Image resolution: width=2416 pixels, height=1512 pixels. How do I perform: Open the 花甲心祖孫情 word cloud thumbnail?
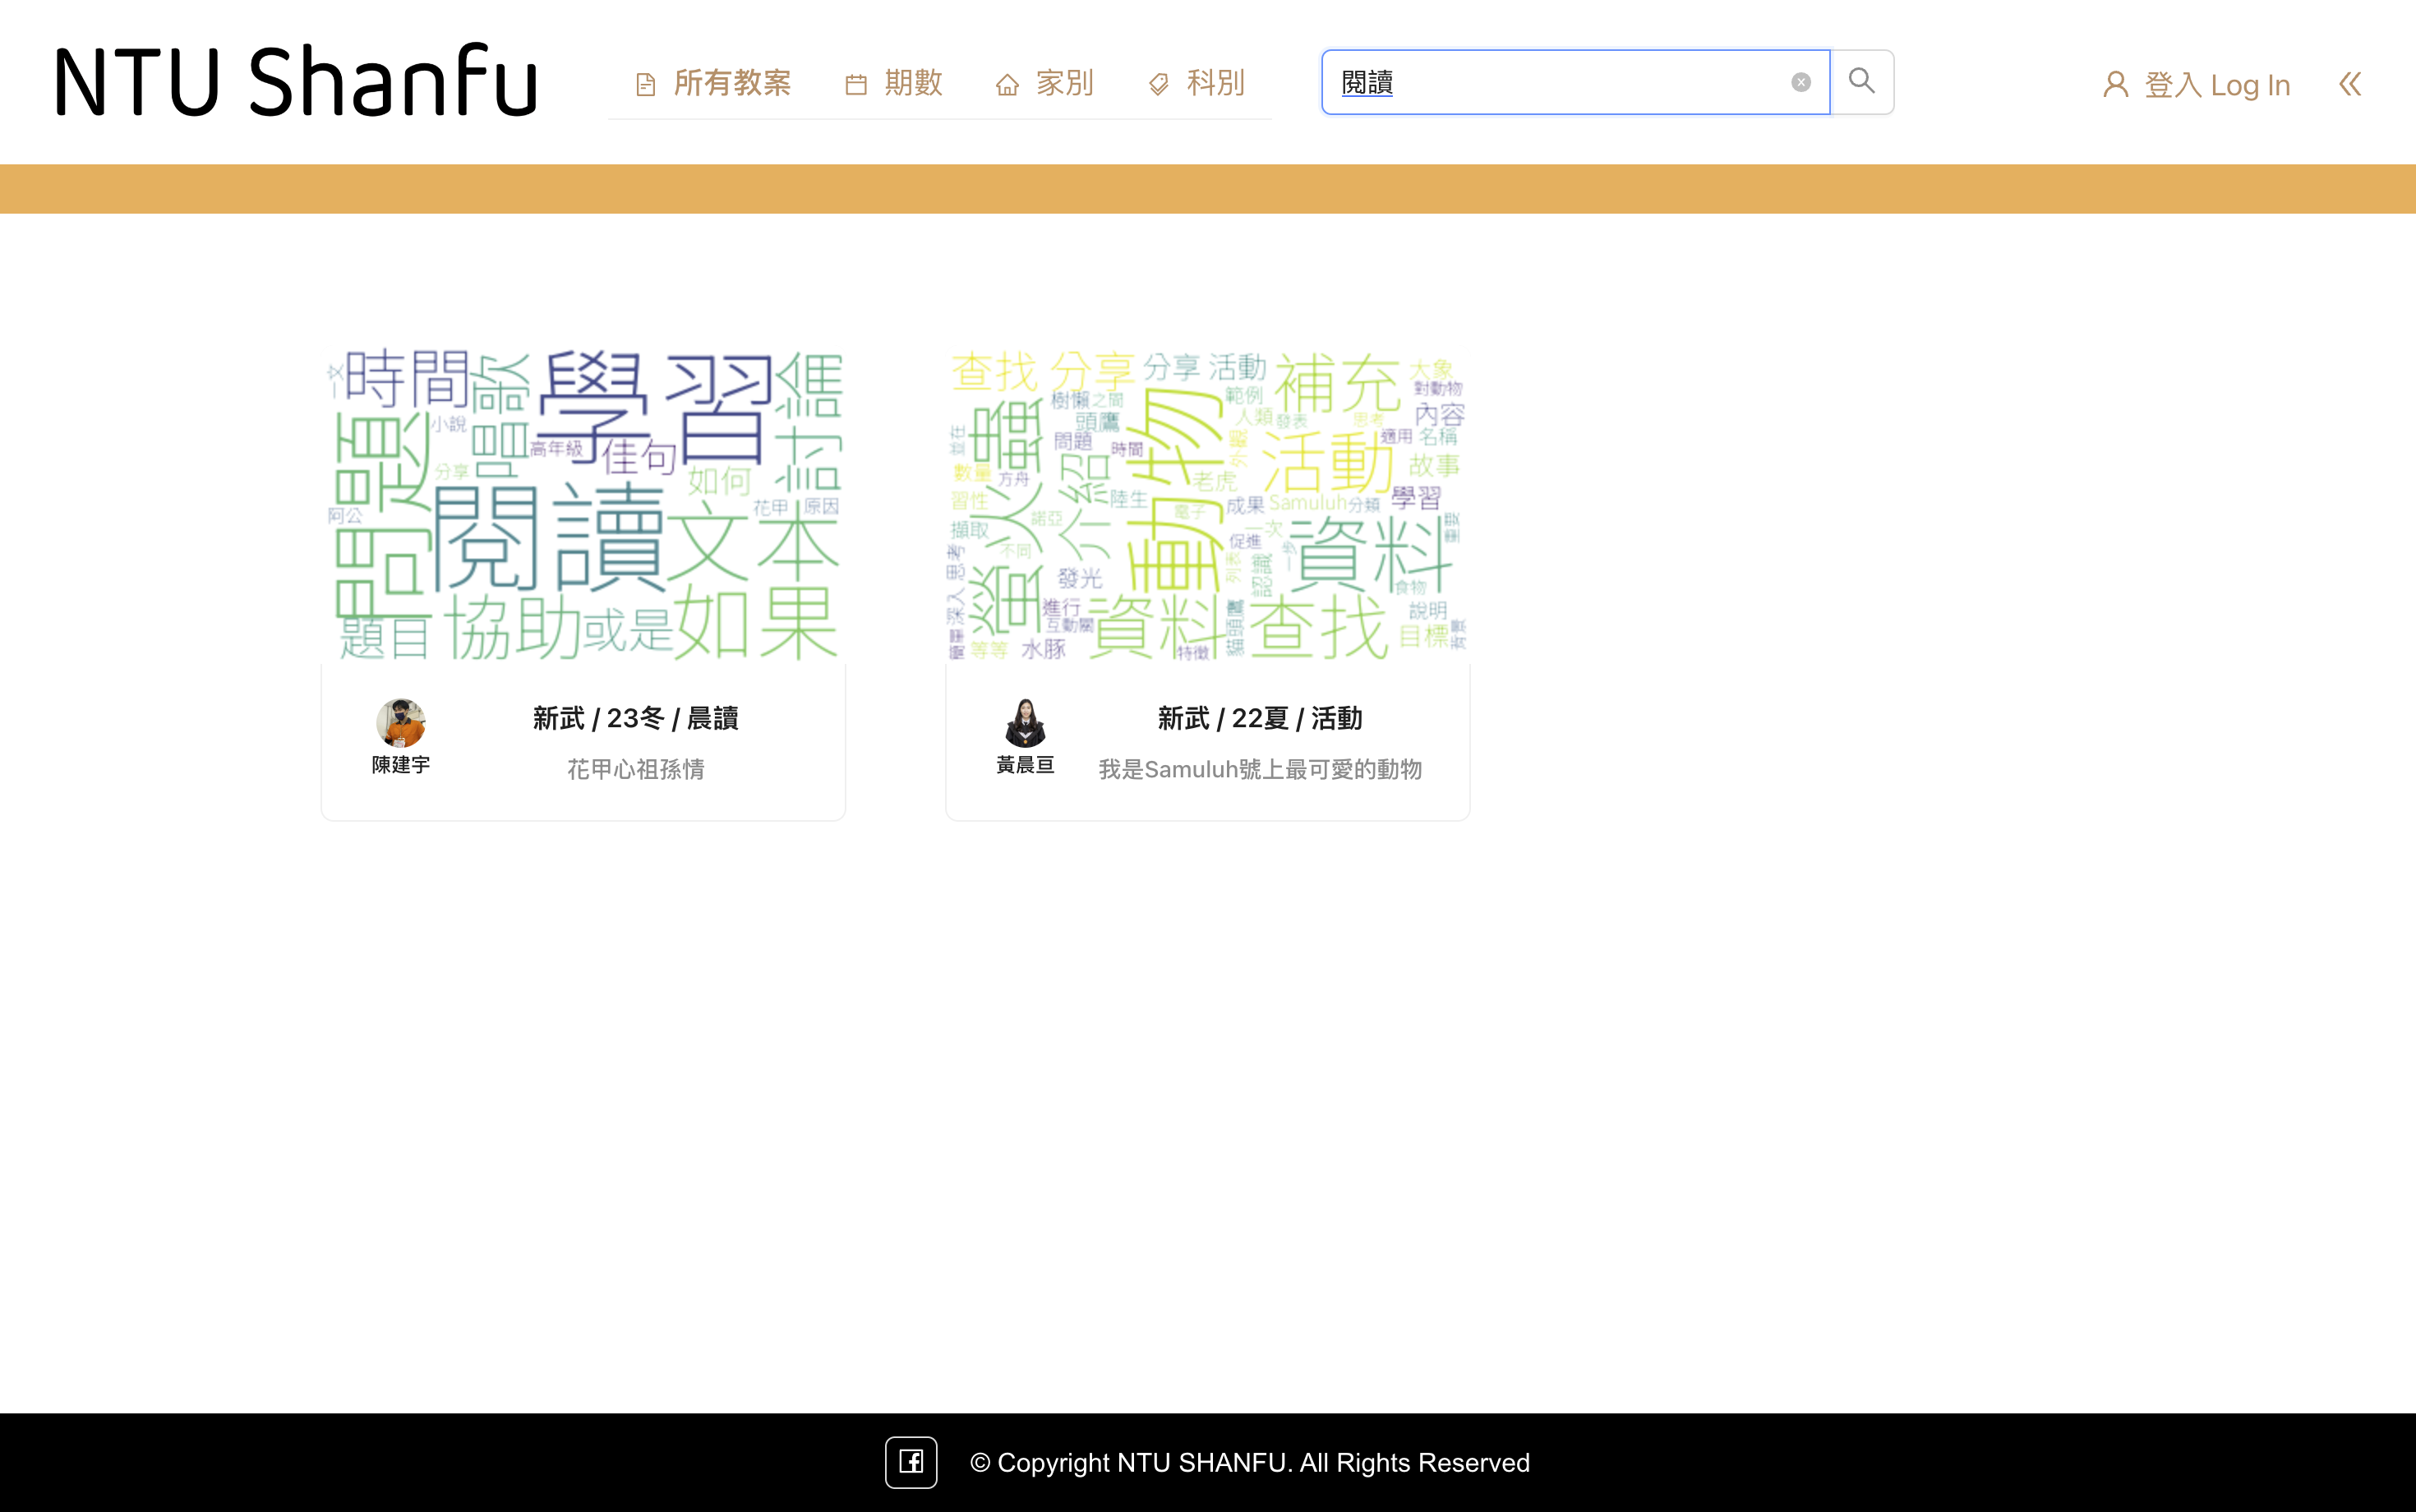583,504
